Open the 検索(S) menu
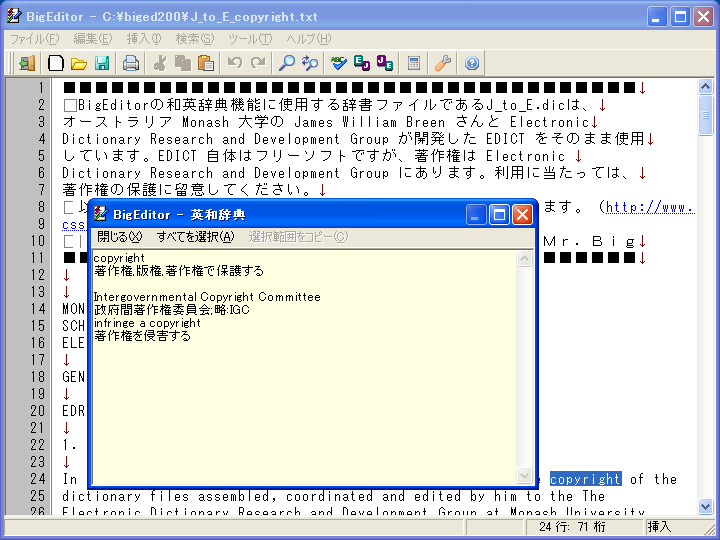The width and height of the screenshot is (720, 540). (194, 39)
